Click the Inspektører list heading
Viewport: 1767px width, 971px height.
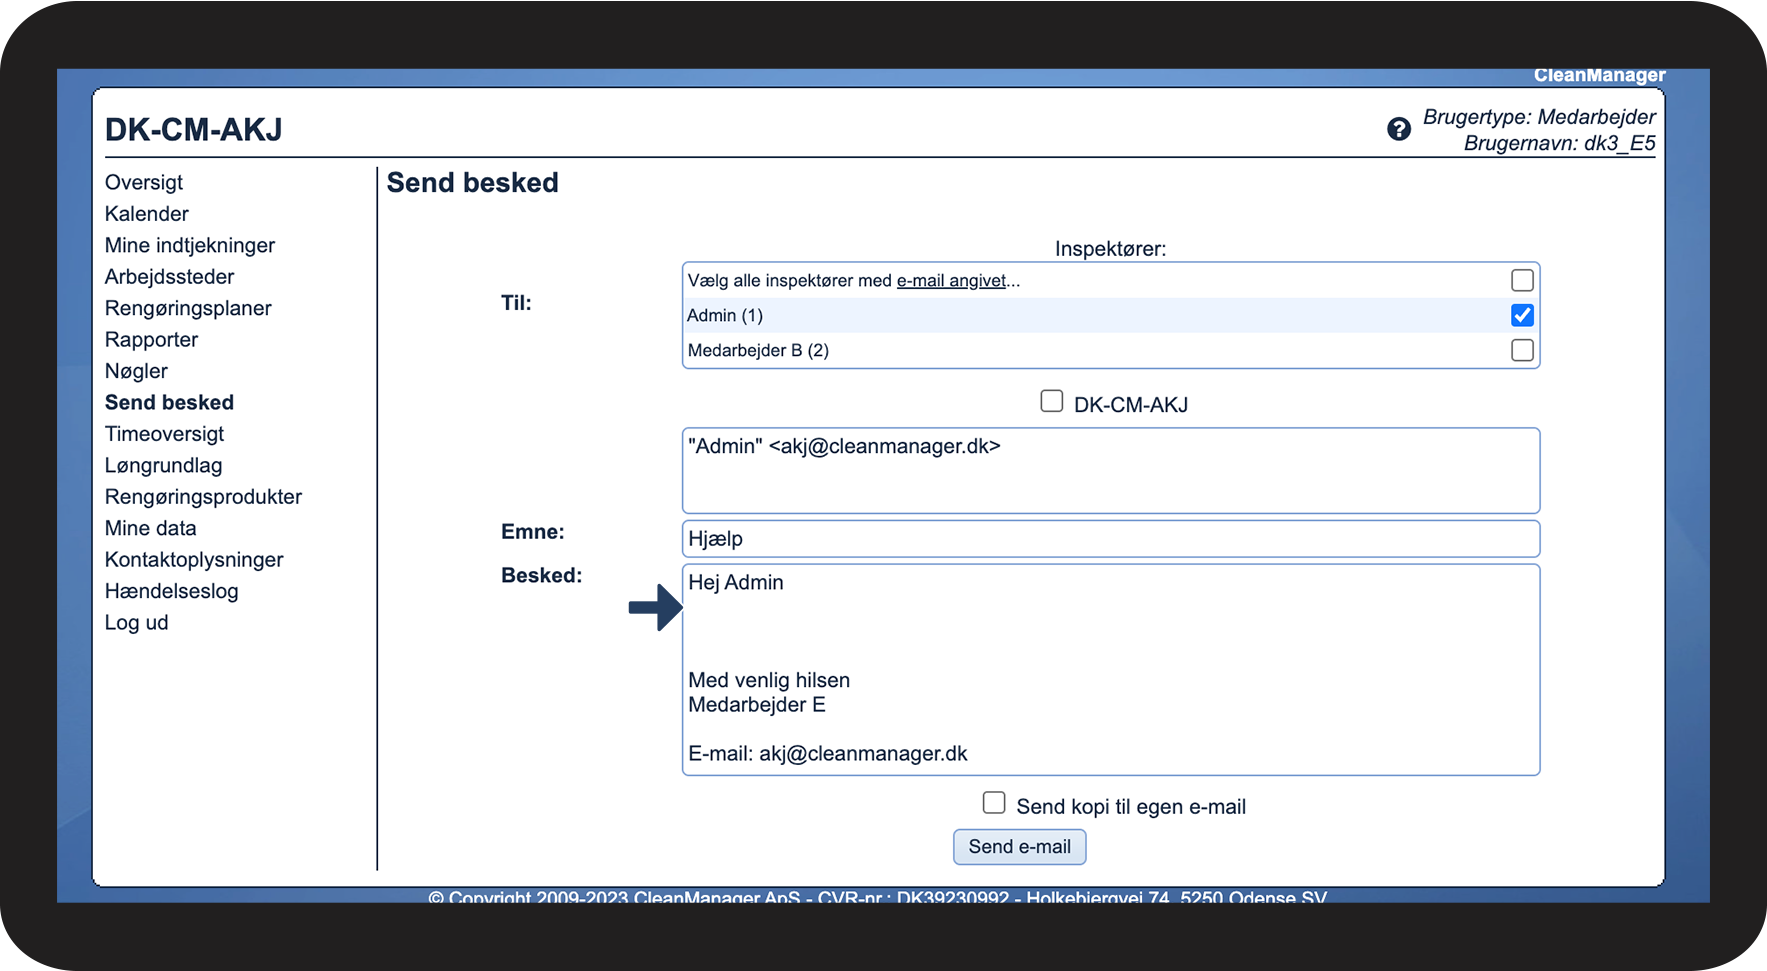[1111, 249]
